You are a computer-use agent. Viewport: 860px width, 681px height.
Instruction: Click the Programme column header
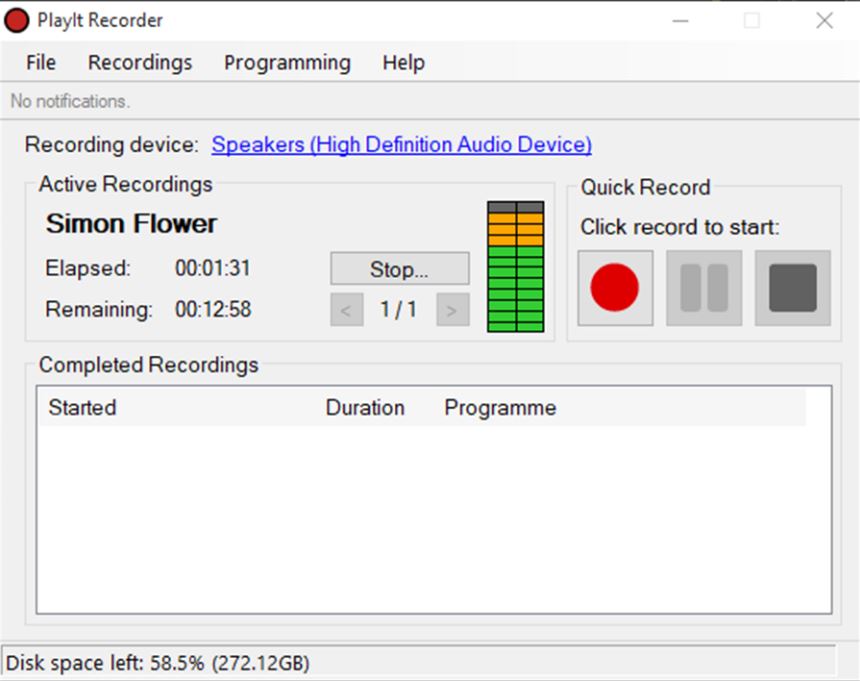pyautogui.click(x=500, y=408)
